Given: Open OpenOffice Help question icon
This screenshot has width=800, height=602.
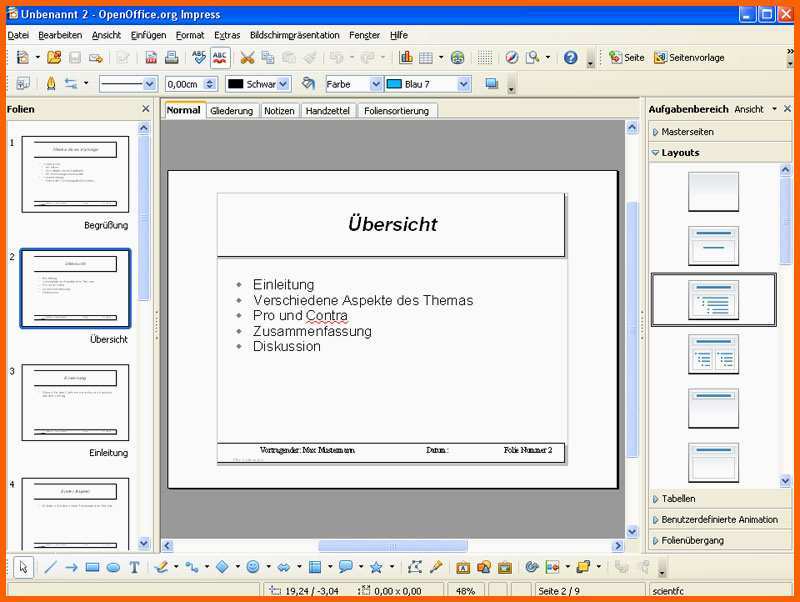Looking at the screenshot, I should tap(570, 58).
